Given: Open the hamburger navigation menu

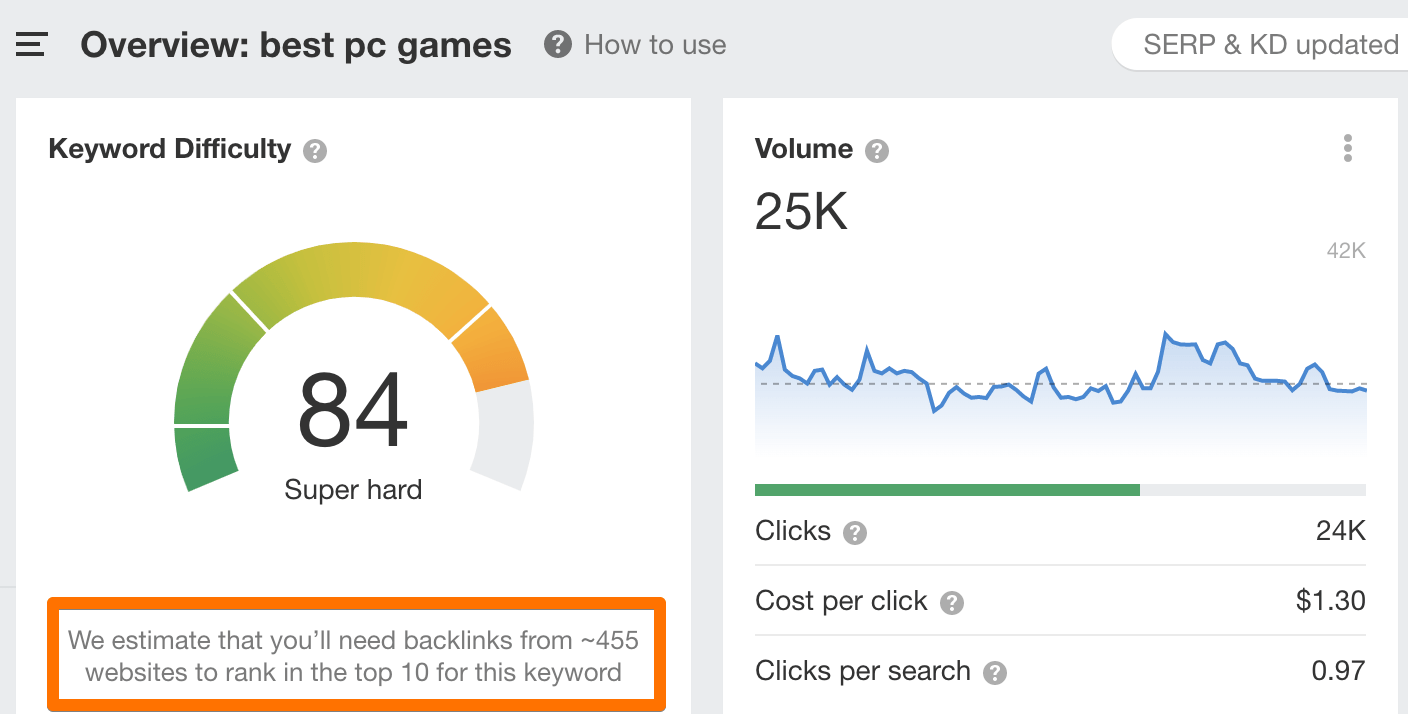Looking at the screenshot, I should click(30, 43).
